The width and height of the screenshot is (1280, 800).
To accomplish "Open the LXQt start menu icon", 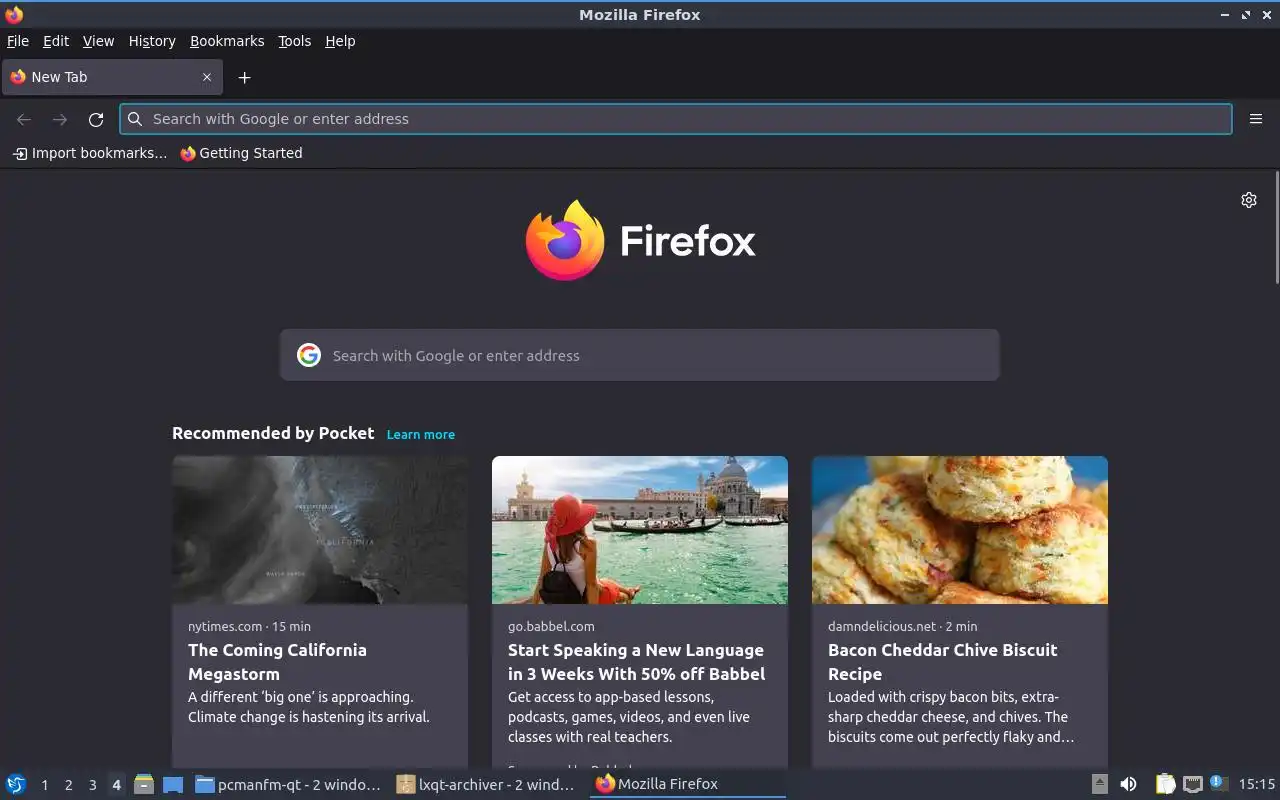I will [16, 784].
